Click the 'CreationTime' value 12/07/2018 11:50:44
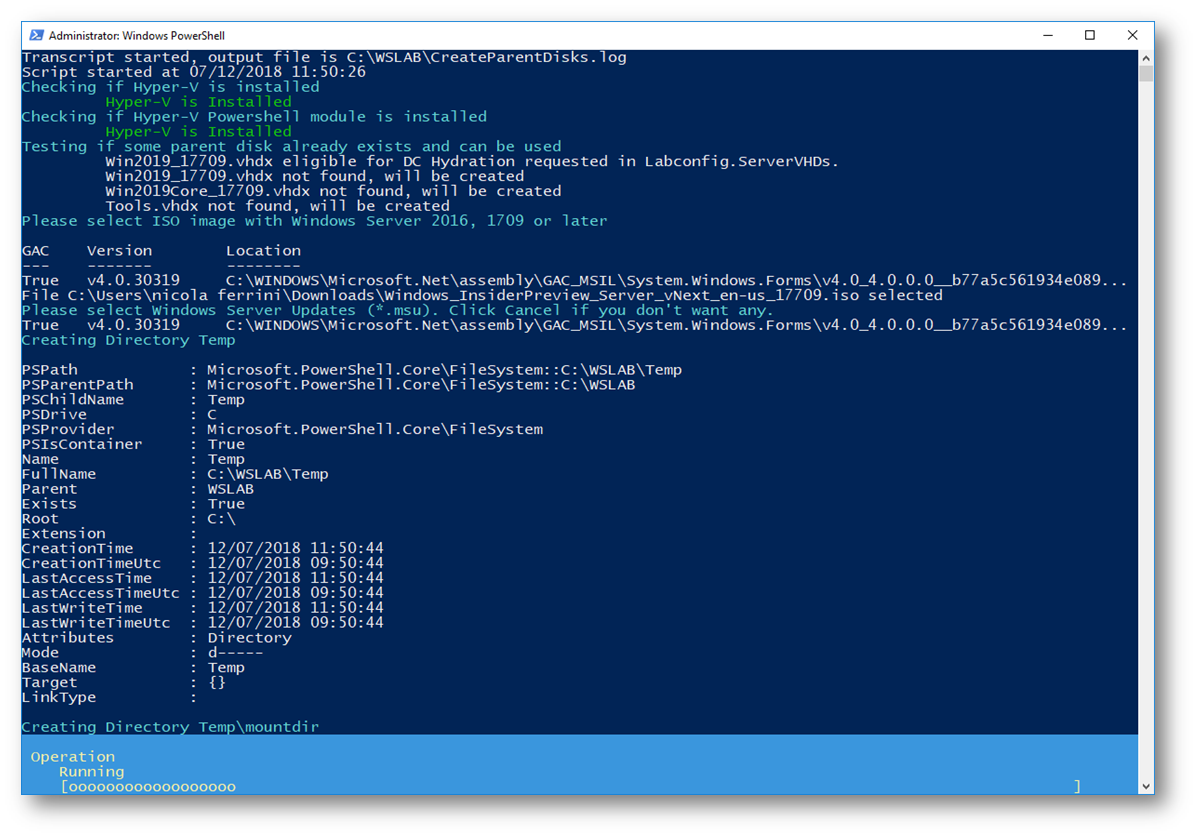1197x837 pixels. [x=295, y=548]
